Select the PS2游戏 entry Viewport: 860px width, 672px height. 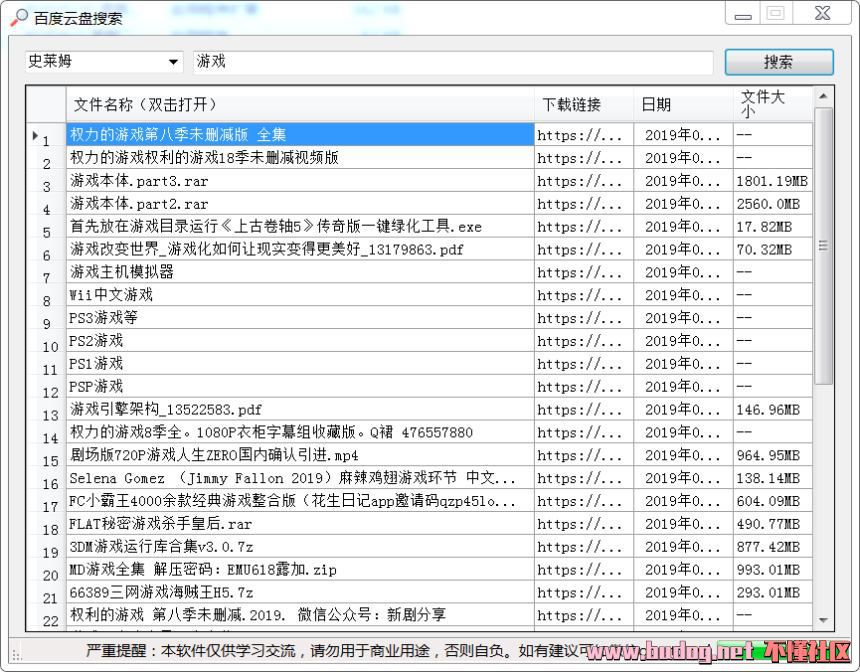tap(300, 341)
